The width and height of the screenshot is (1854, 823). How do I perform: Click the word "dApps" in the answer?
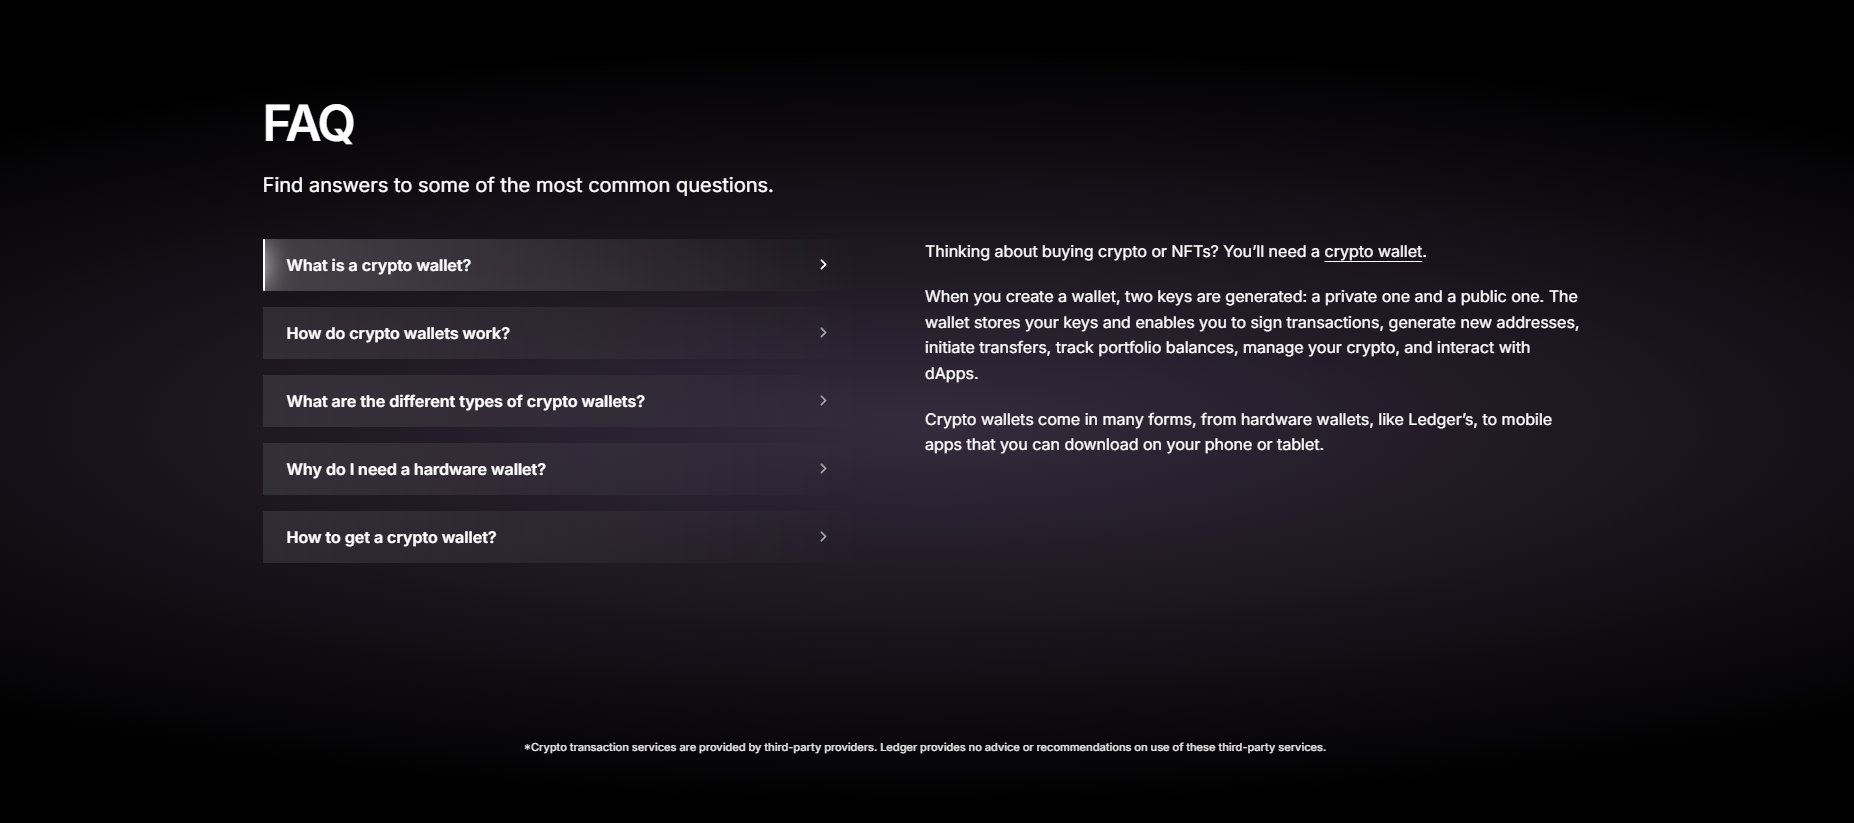click(950, 374)
